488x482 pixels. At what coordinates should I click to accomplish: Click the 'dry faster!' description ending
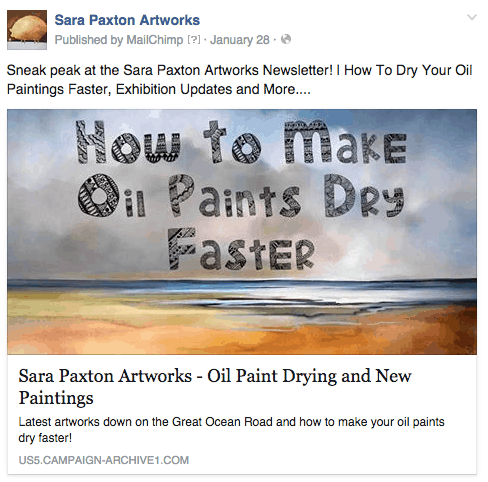tap(45, 438)
